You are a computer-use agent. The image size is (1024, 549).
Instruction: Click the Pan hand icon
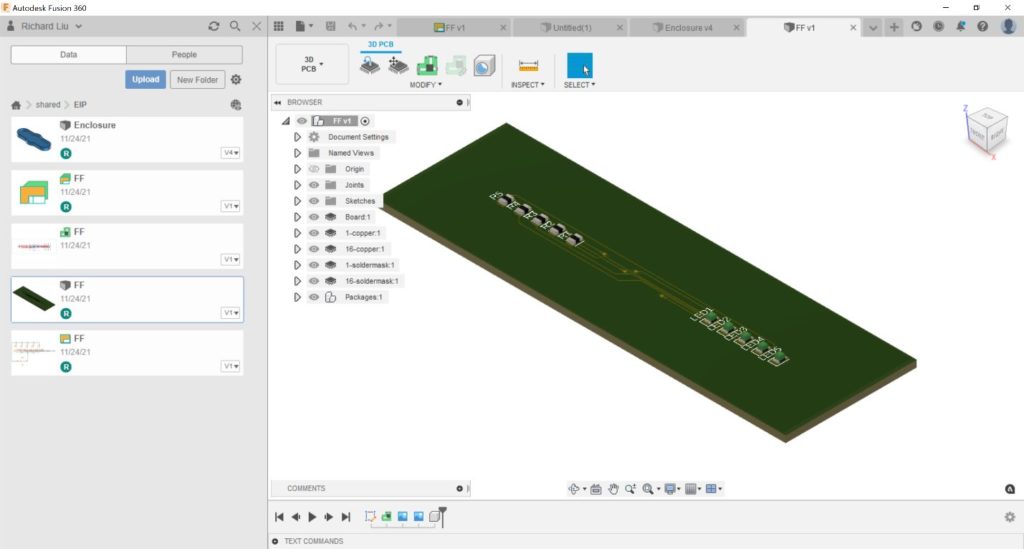614,489
